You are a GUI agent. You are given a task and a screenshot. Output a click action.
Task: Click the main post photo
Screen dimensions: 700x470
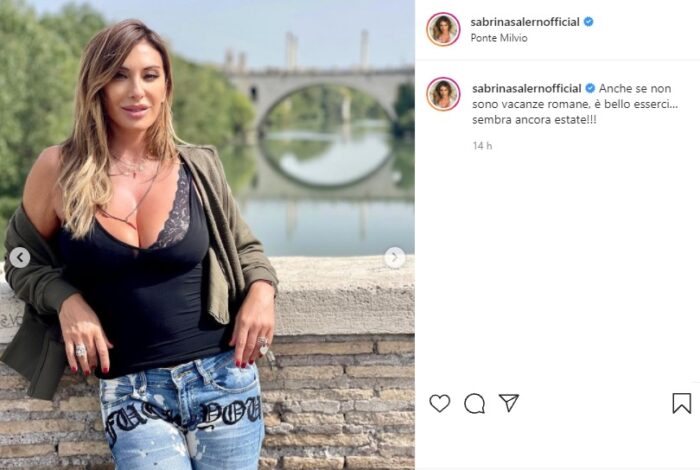click(x=207, y=235)
